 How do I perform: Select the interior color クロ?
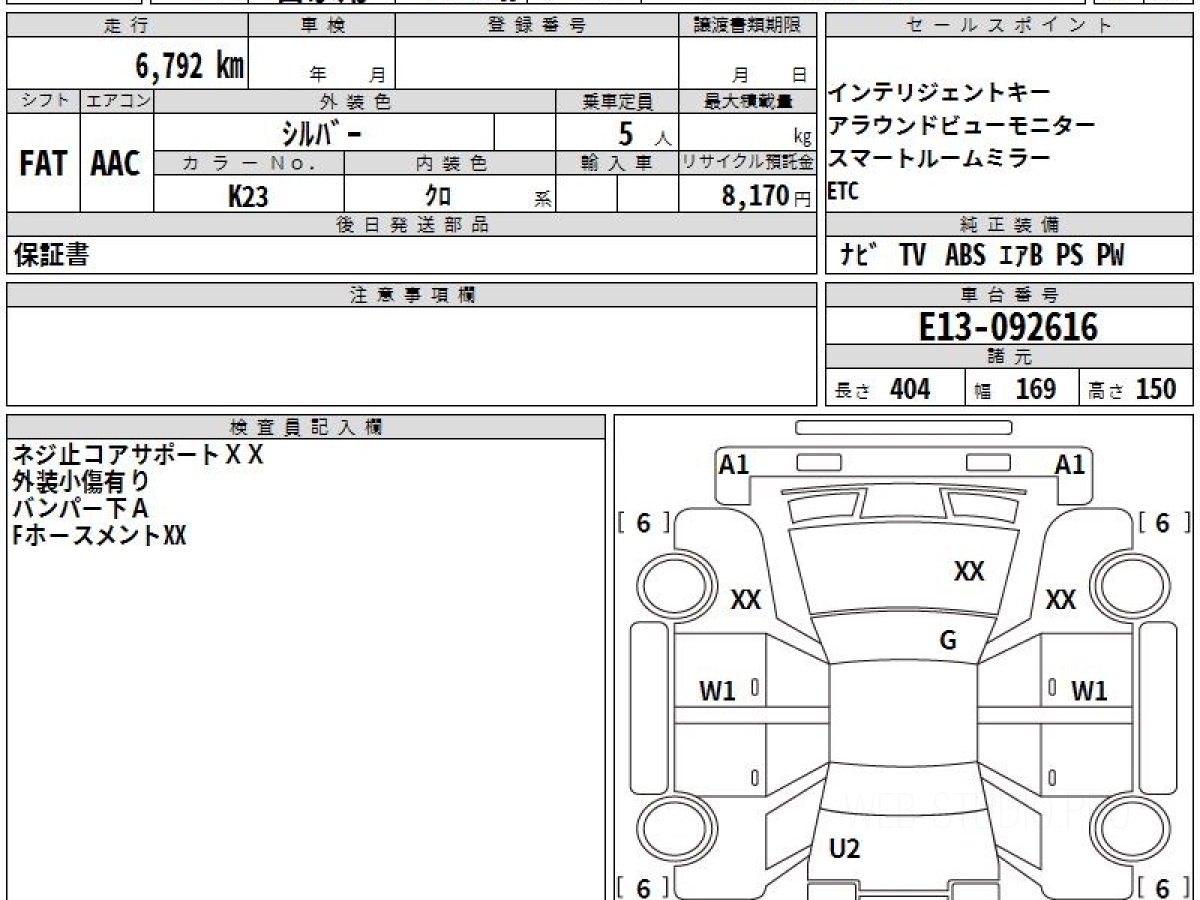438,196
